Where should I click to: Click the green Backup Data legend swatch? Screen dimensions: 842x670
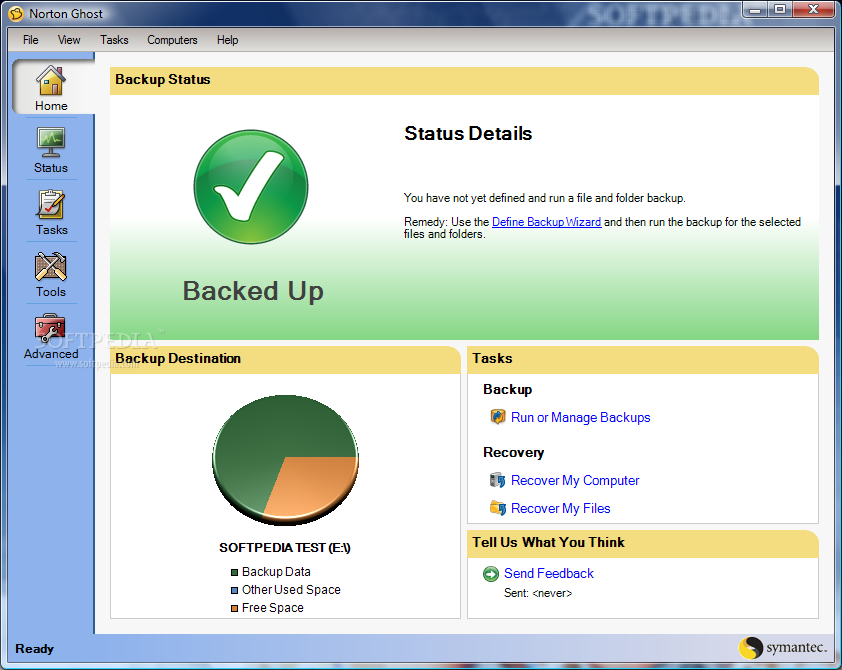pos(234,572)
